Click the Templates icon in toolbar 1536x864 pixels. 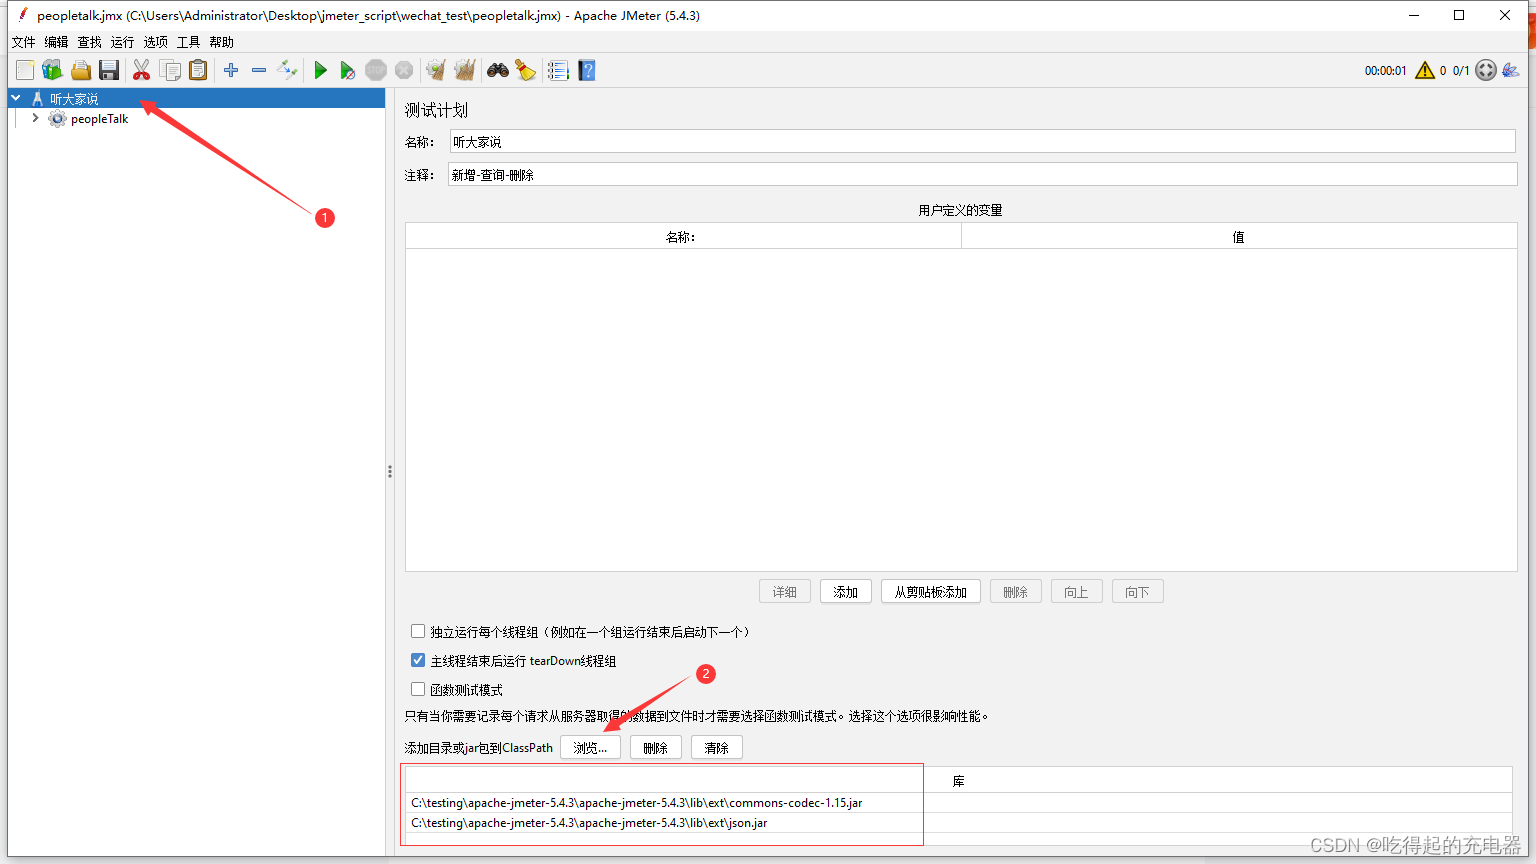52,70
